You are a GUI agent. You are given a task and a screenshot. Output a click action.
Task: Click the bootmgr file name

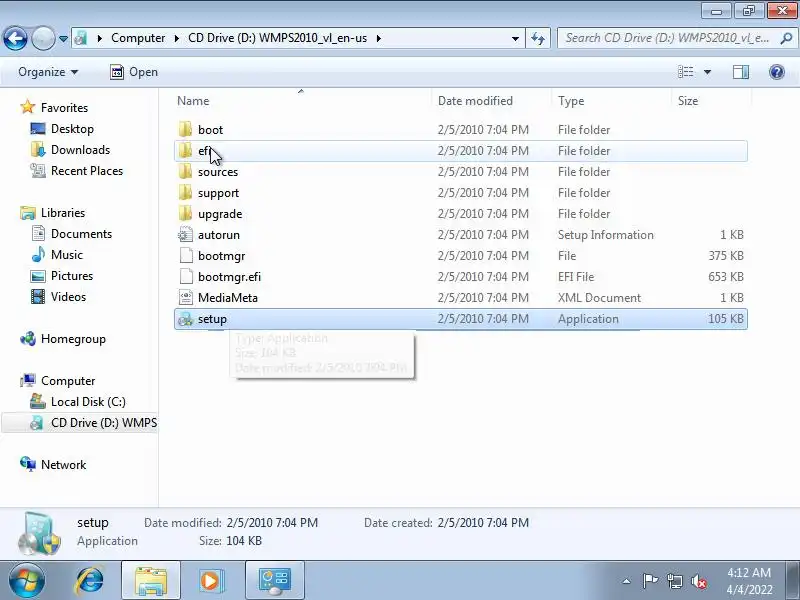(x=221, y=256)
